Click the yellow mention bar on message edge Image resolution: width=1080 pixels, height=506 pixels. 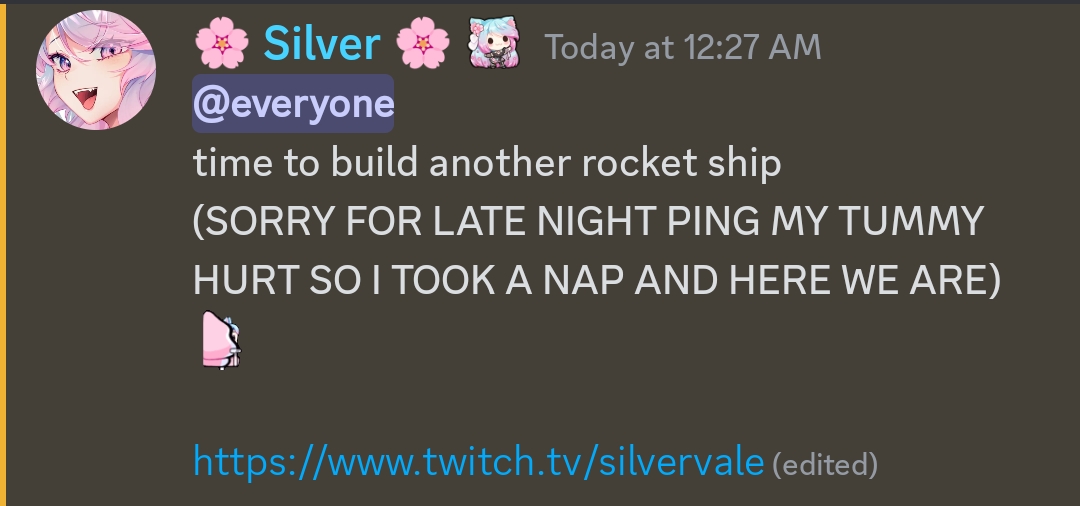coord(3,255)
